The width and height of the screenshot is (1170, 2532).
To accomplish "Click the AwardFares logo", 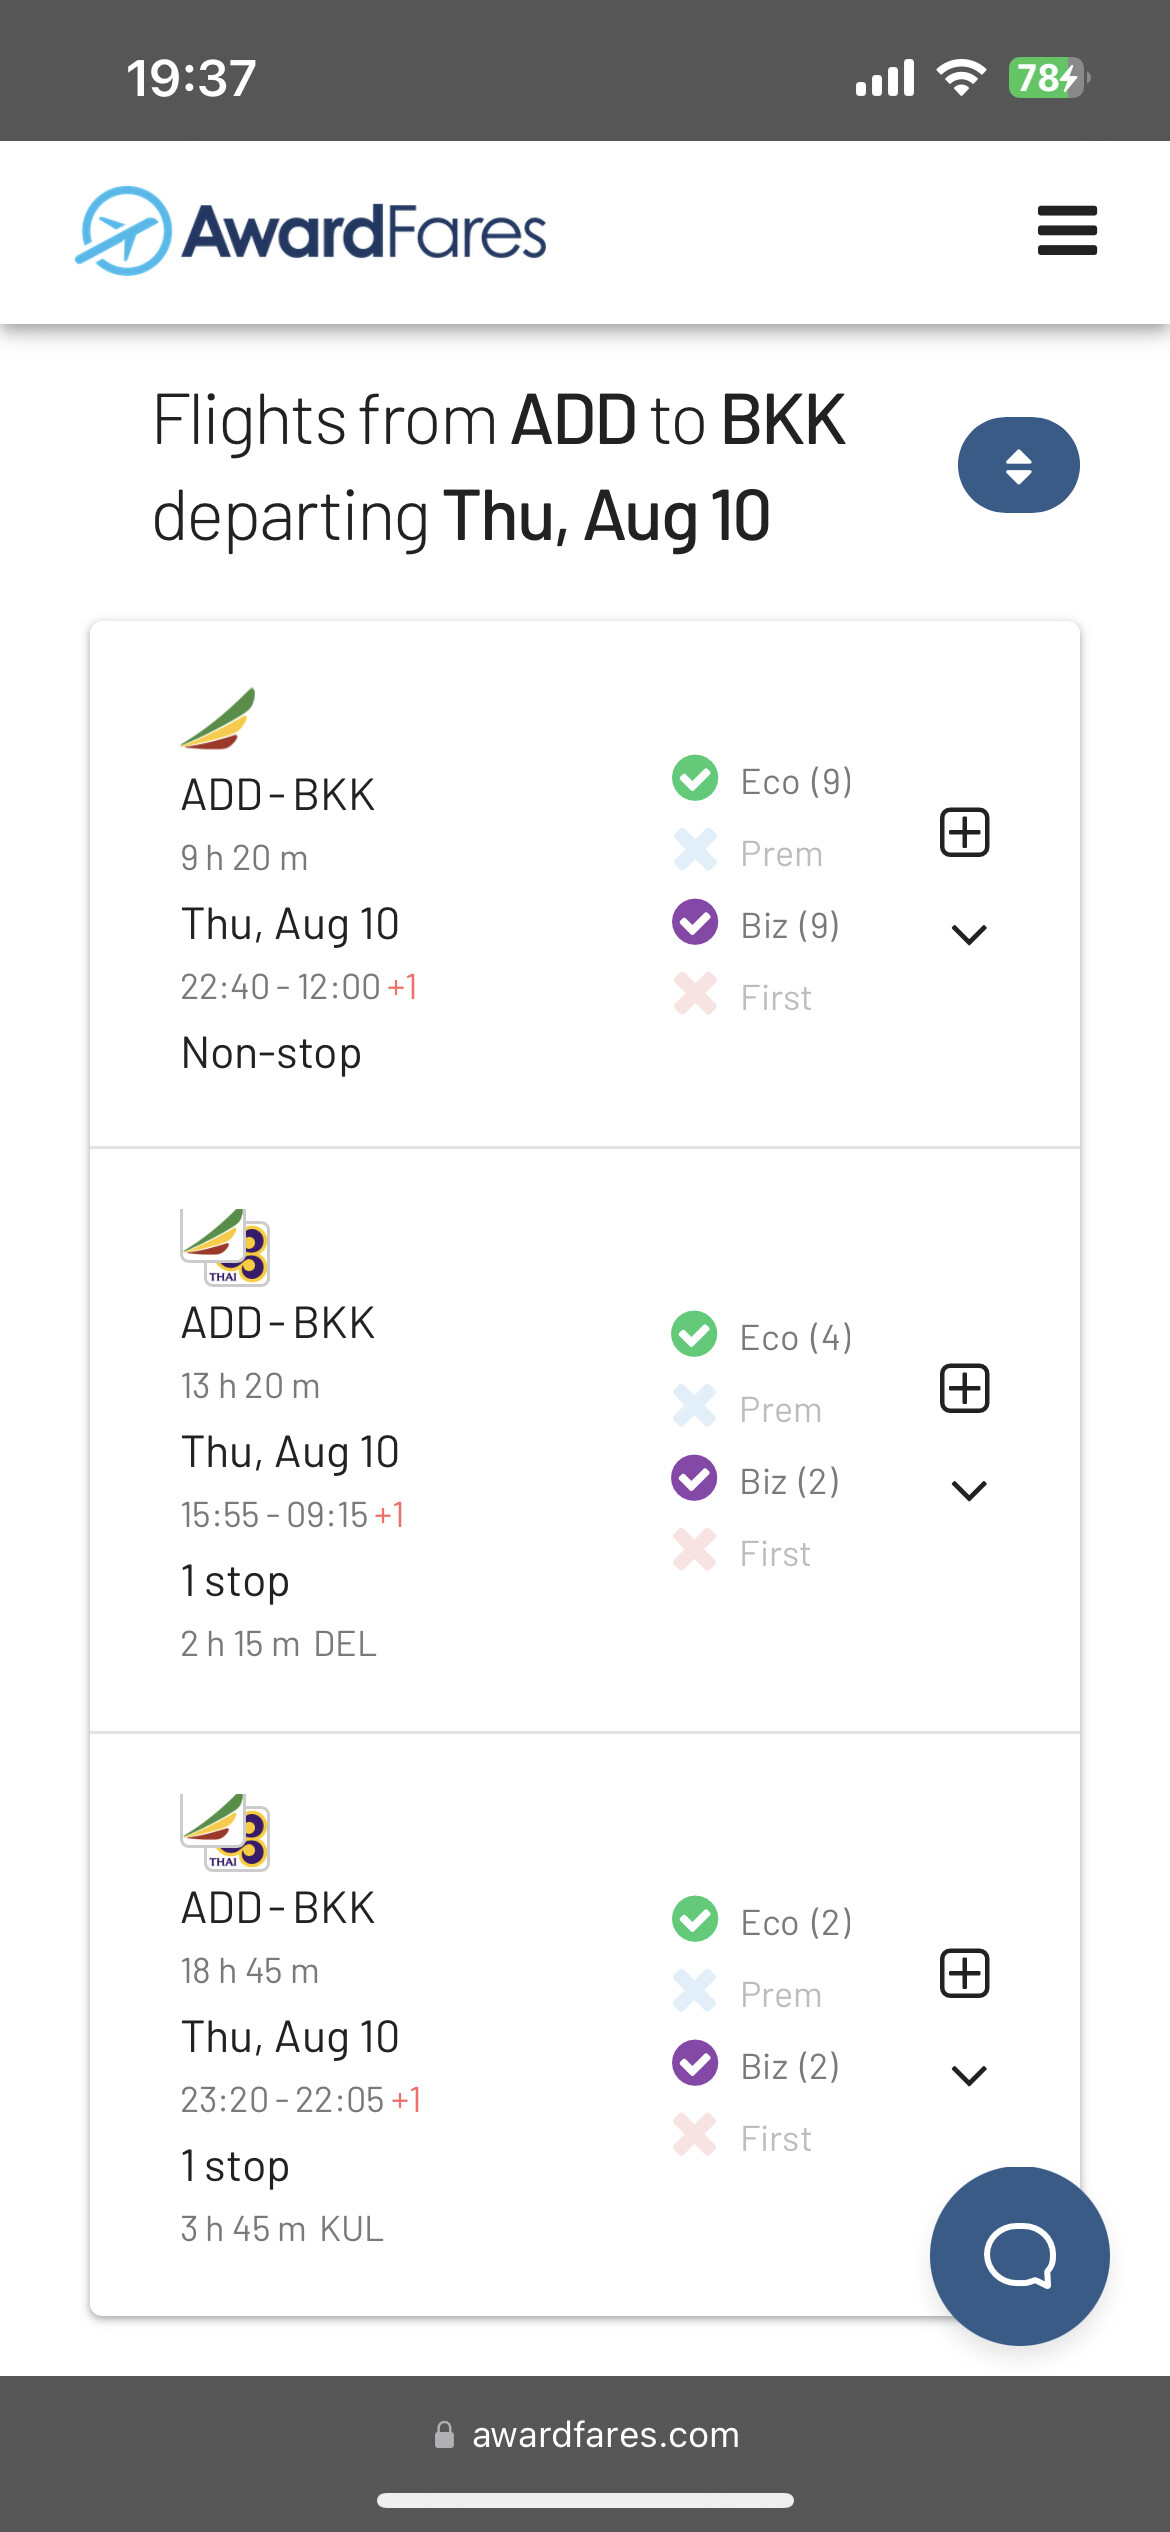I will pos(312,231).
